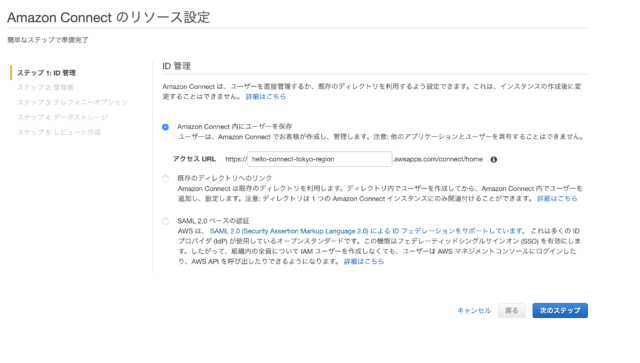The width and height of the screenshot is (640, 363).
Task: Select 'ステップ 5: レビューと作成' in sidebar
Action: point(58,132)
